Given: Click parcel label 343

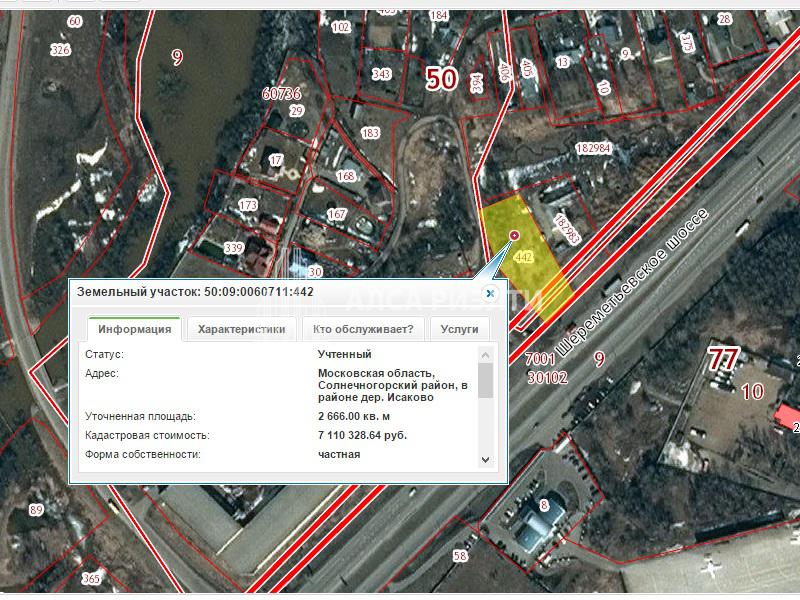Looking at the screenshot, I should [381, 74].
